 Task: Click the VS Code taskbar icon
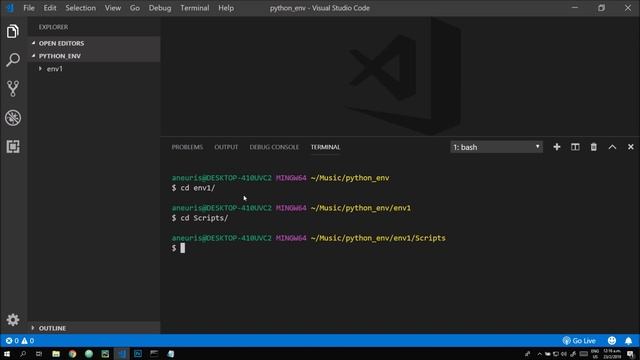coord(122,353)
